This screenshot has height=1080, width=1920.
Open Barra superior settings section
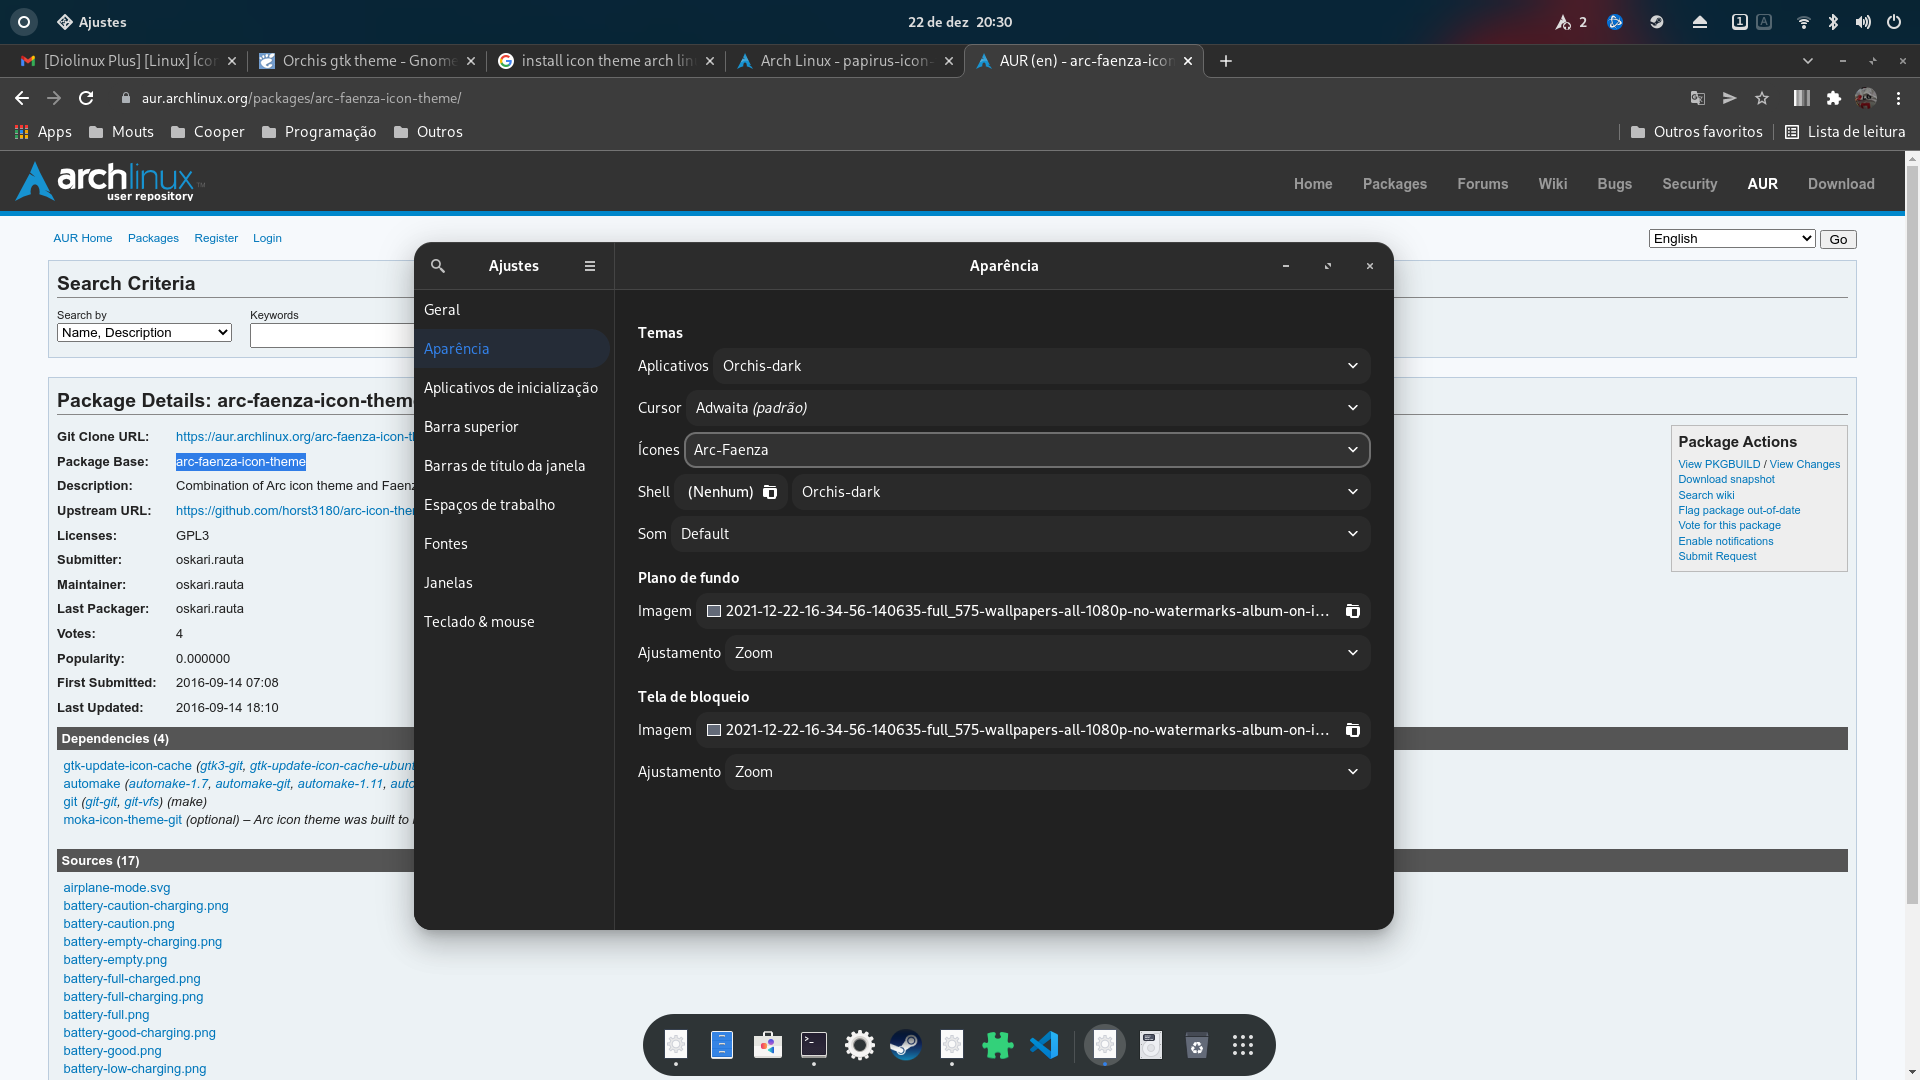click(x=471, y=427)
